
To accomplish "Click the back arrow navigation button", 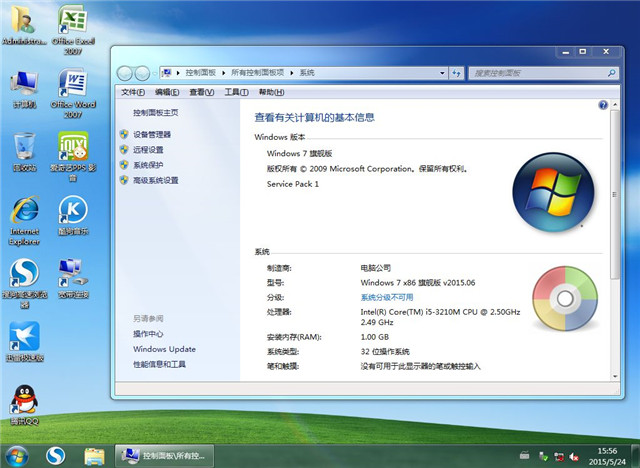I will 126,73.
